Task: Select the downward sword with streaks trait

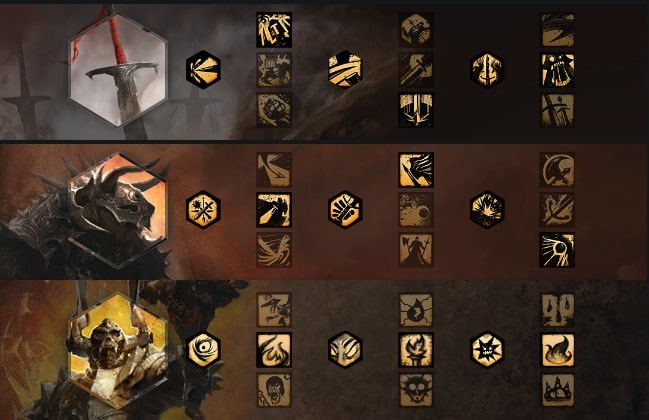Action: pyautogui.click(x=416, y=110)
